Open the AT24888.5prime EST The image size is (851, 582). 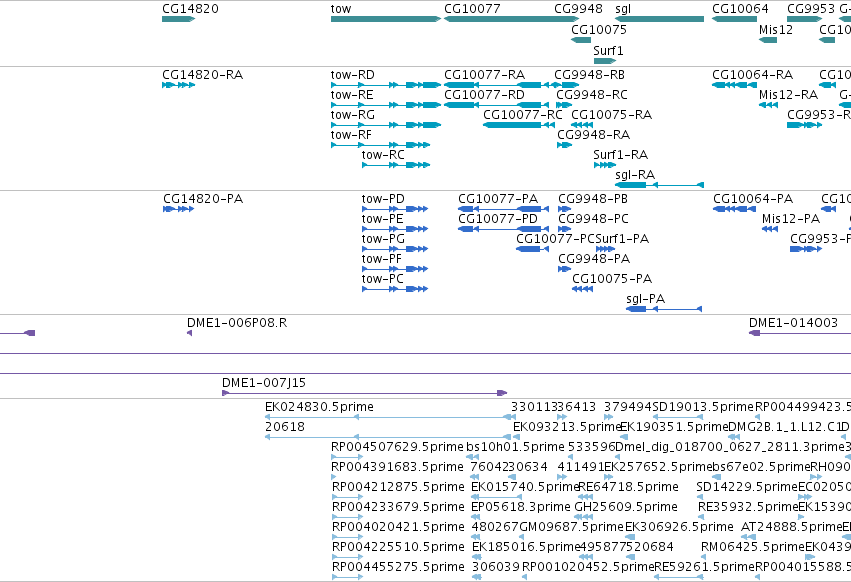pyautogui.click(x=746, y=537)
